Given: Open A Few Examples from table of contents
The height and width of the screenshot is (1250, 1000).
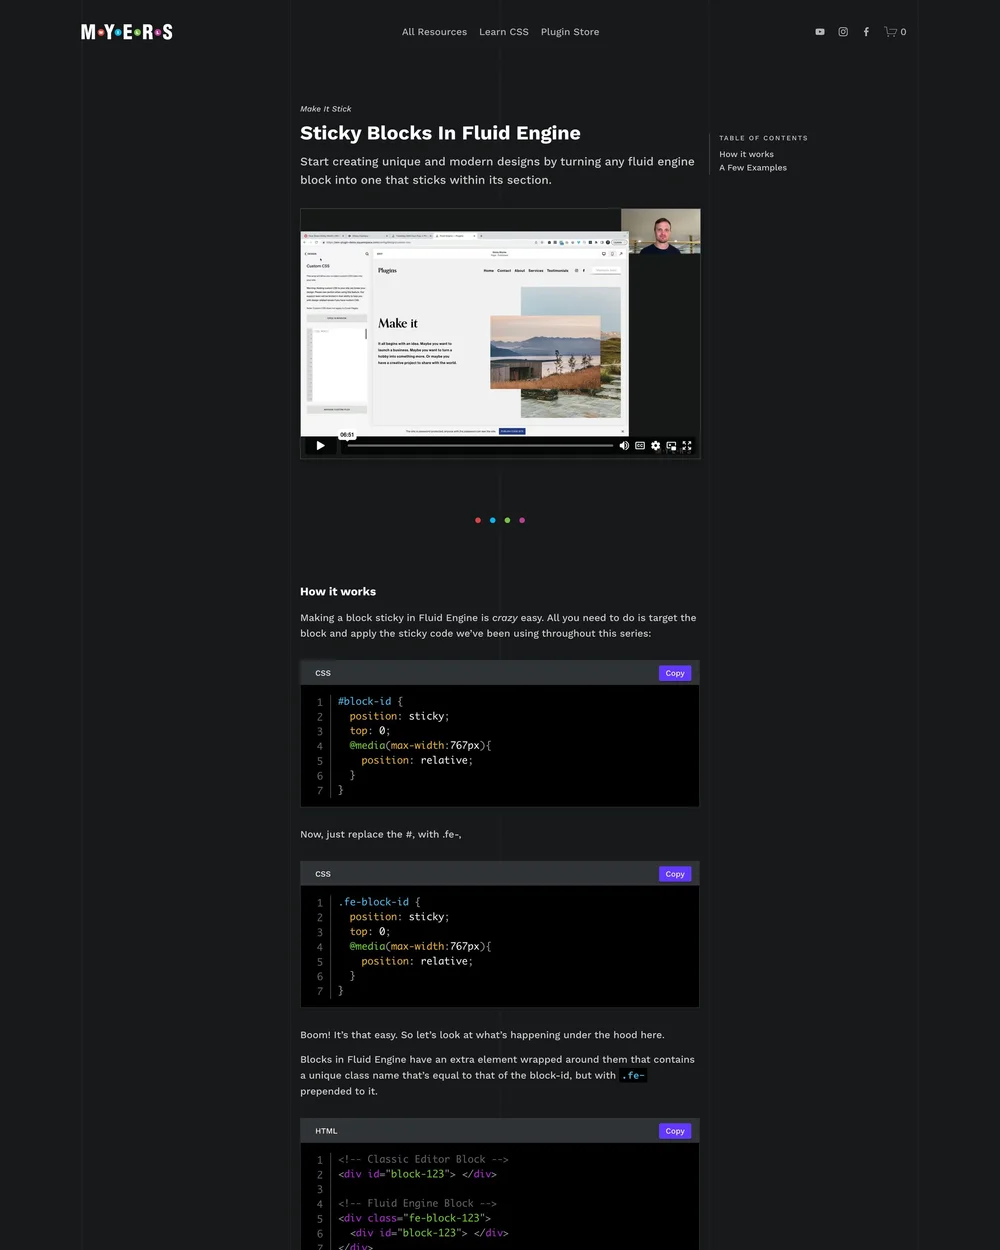Looking at the screenshot, I should pyautogui.click(x=753, y=167).
